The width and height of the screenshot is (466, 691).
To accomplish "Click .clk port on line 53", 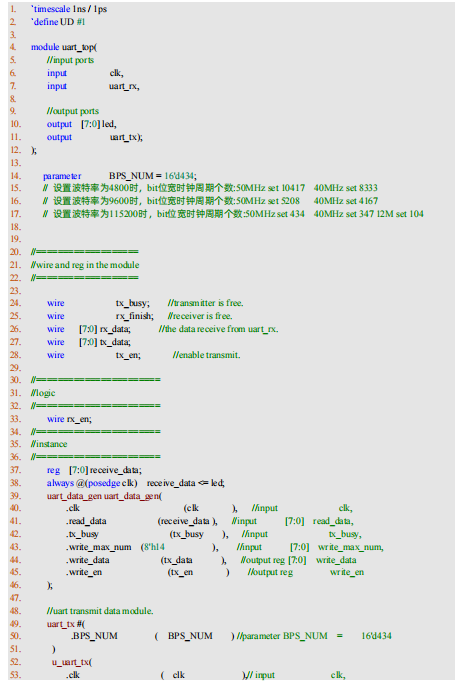I will click(x=73, y=675).
